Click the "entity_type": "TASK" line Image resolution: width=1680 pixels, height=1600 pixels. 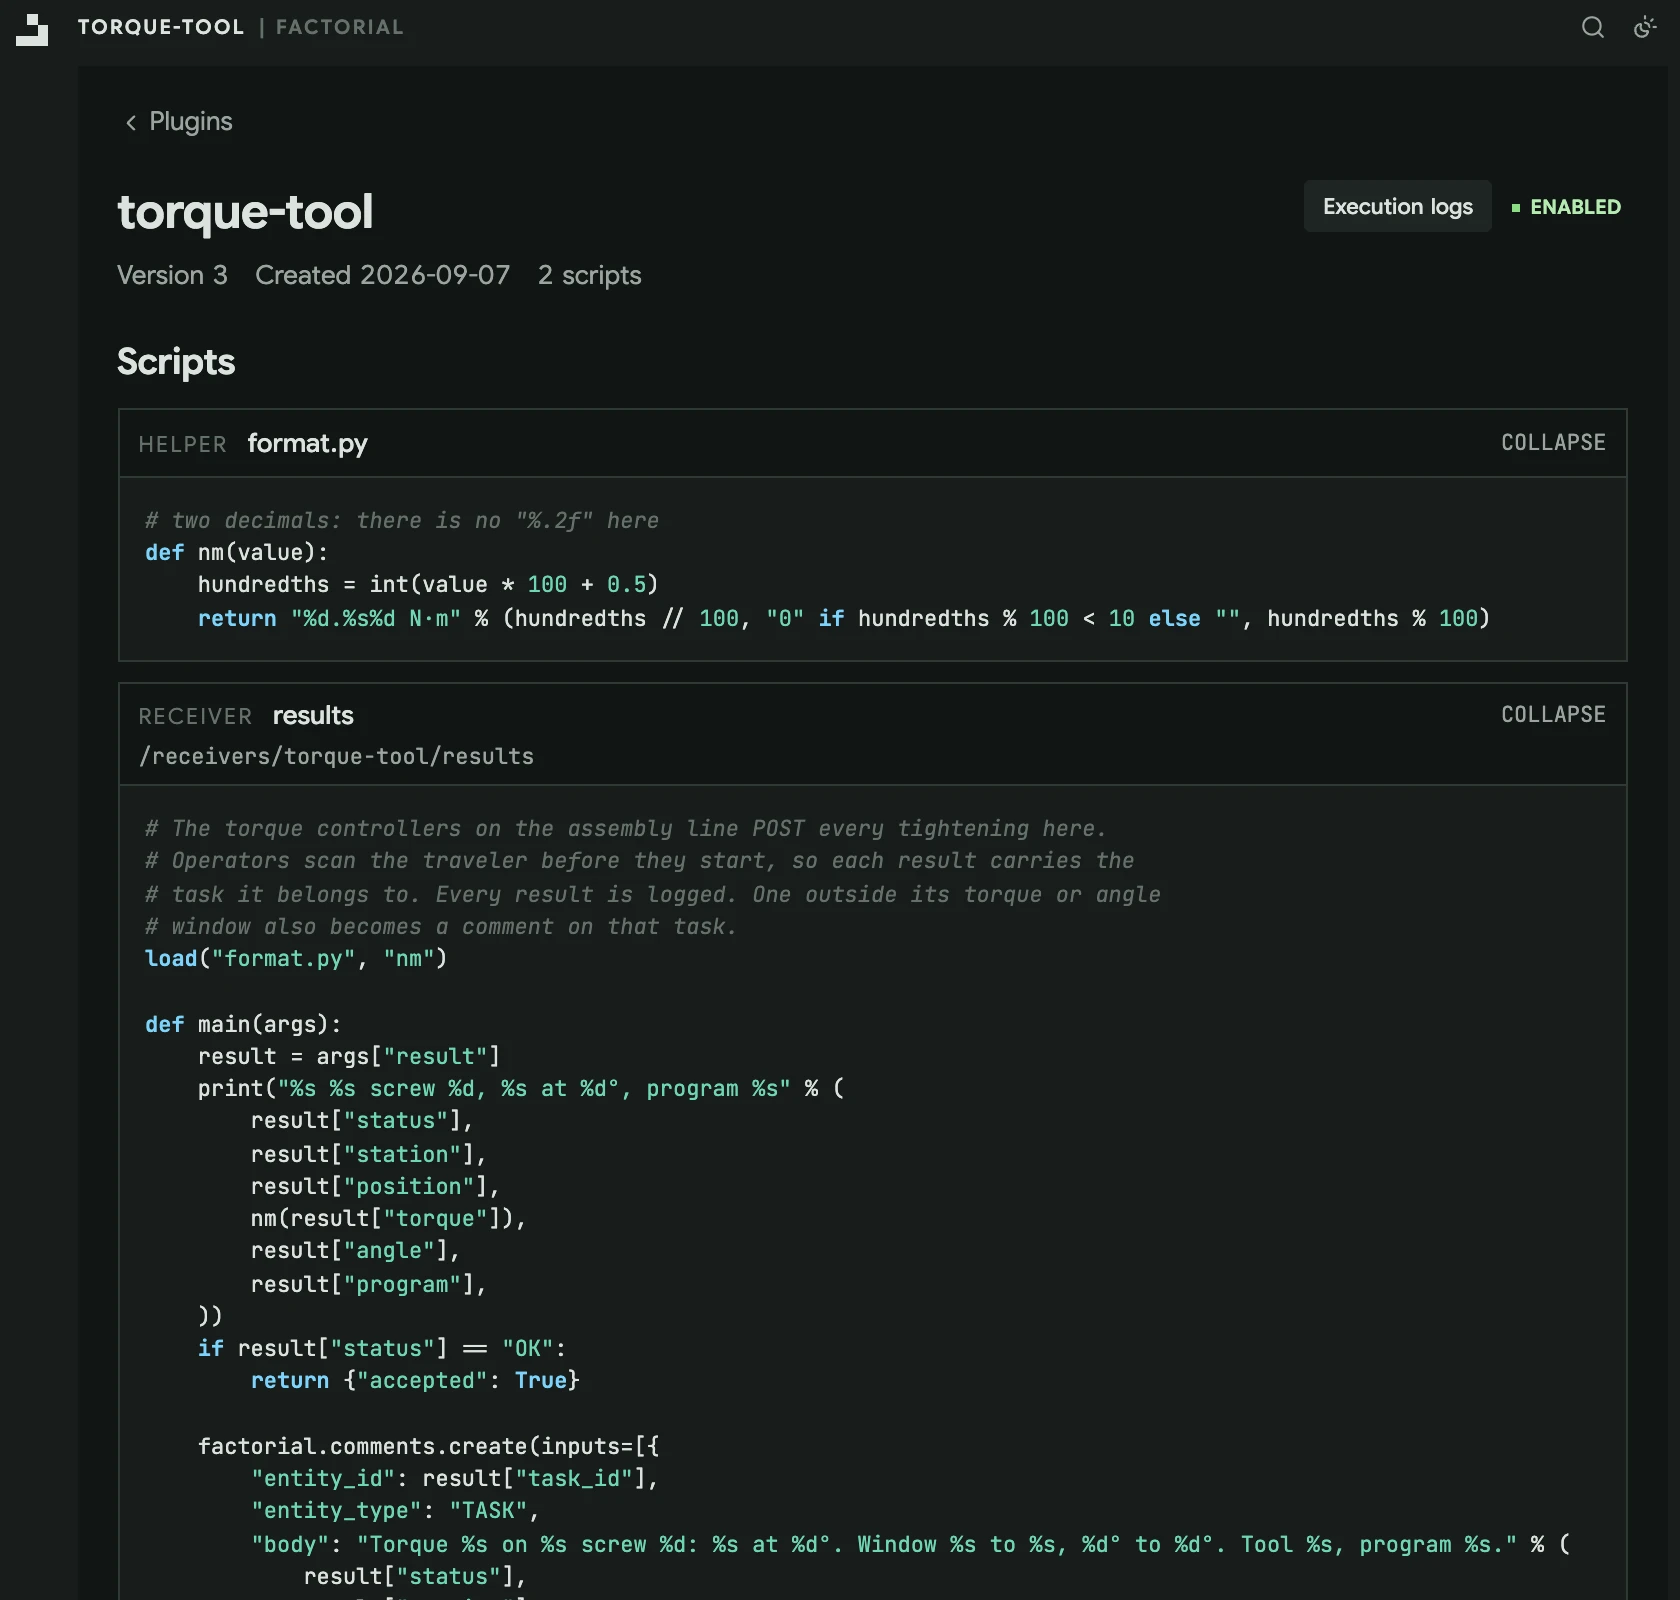click(x=395, y=1510)
